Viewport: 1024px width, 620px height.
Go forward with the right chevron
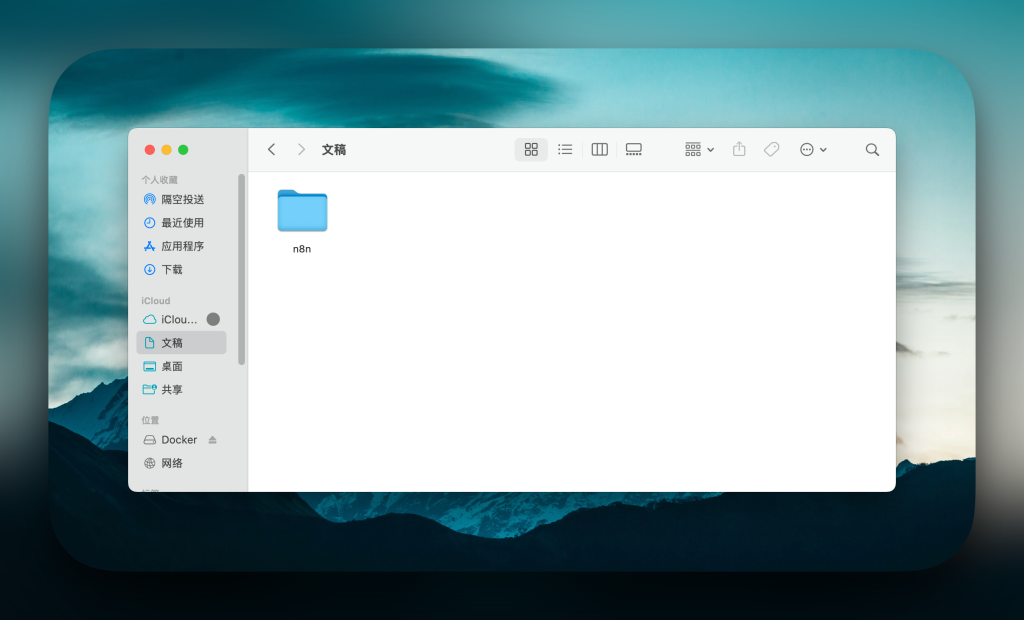click(x=301, y=150)
